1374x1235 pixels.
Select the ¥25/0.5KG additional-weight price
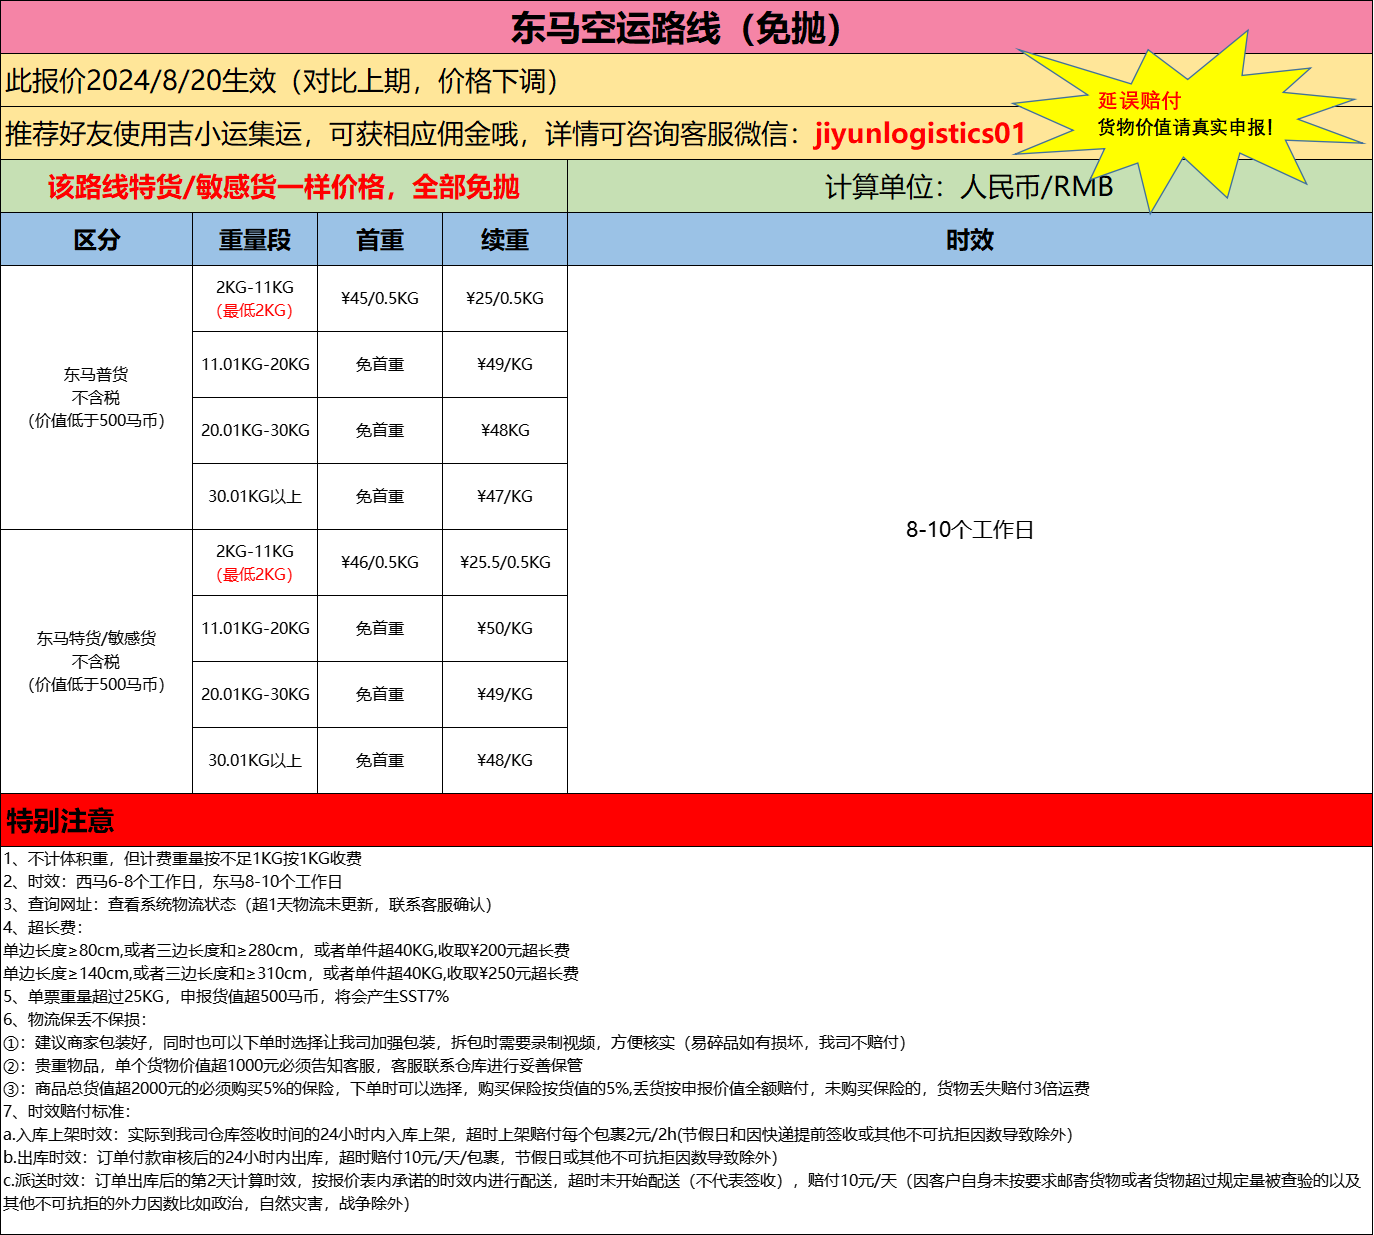[x=505, y=299]
